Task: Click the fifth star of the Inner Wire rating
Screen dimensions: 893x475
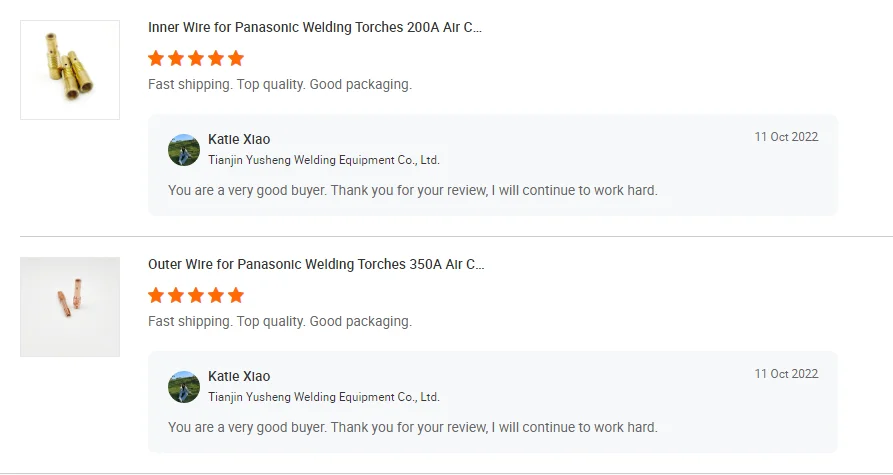Action: [236, 58]
